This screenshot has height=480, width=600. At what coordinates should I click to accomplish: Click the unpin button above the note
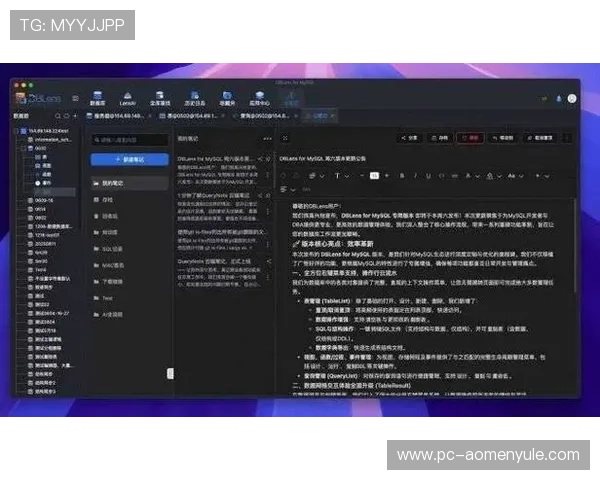[x=540, y=138]
